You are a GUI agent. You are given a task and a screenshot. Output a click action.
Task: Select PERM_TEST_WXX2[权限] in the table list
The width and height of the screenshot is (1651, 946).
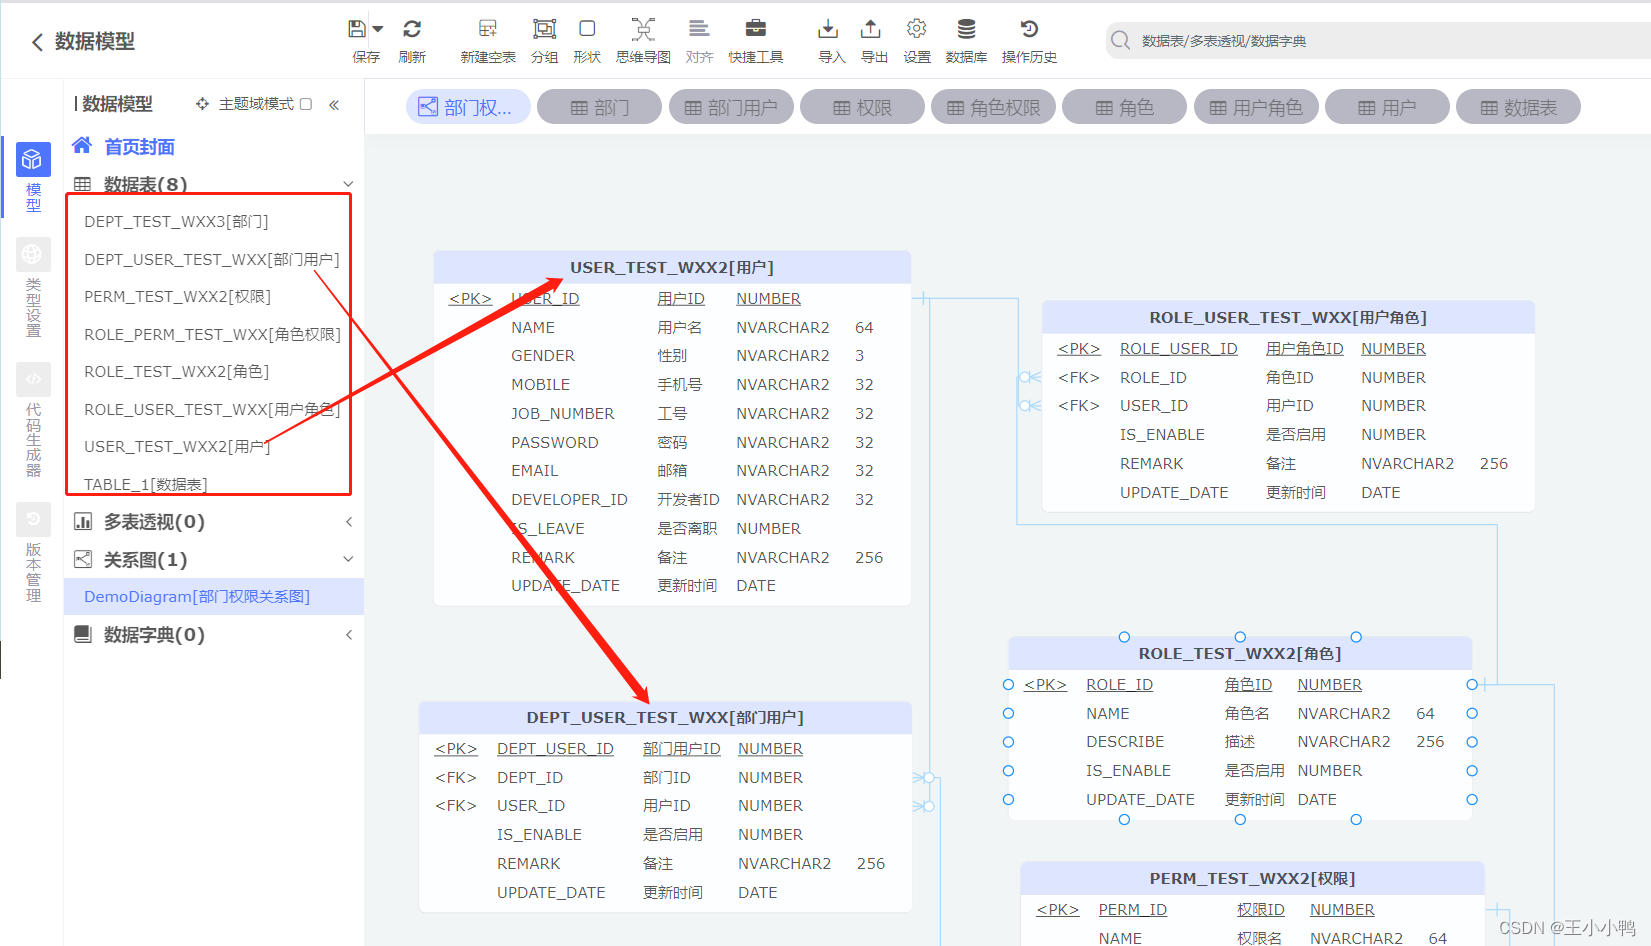click(178, 297)
